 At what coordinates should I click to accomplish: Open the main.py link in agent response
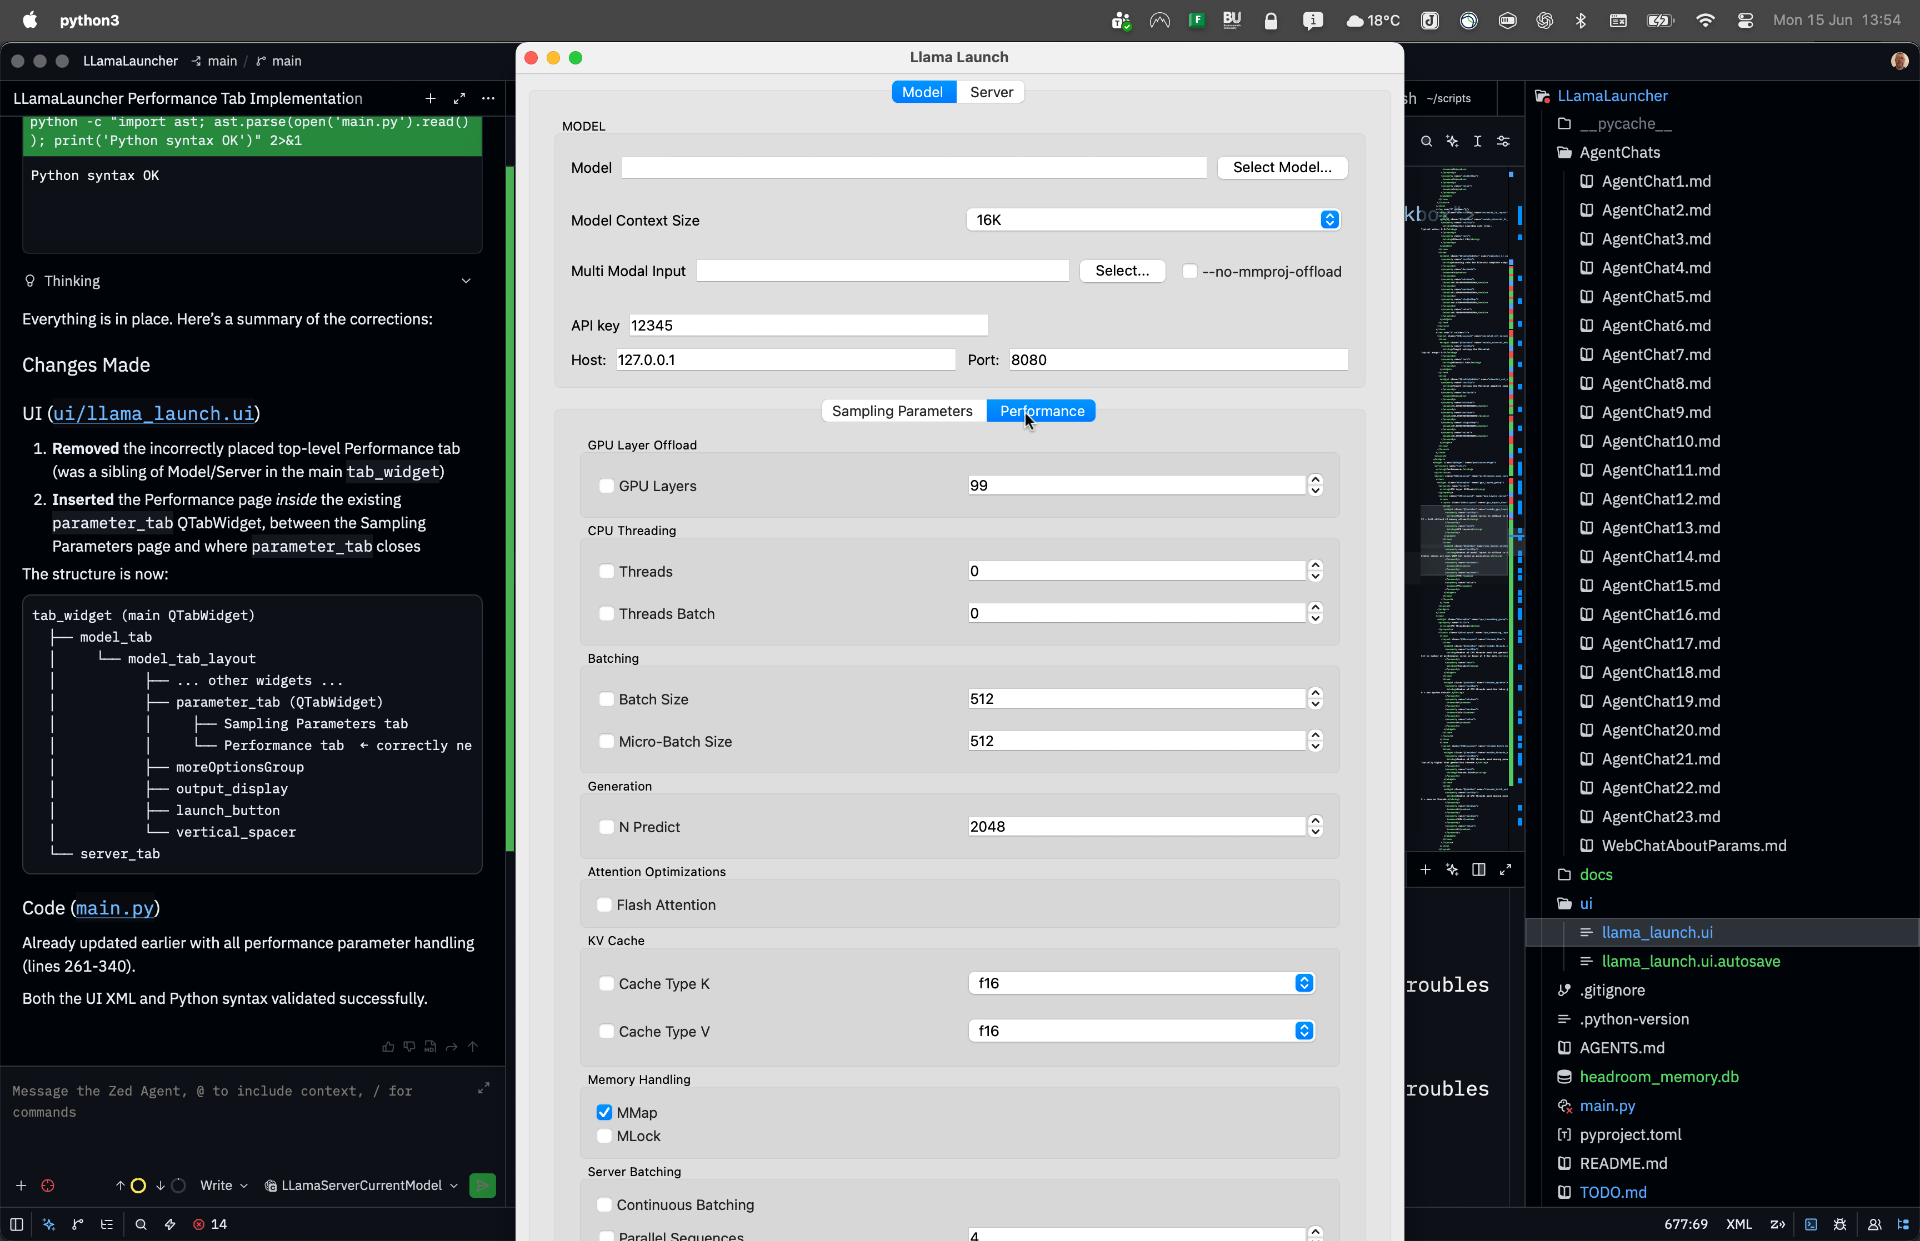[115, 908]
